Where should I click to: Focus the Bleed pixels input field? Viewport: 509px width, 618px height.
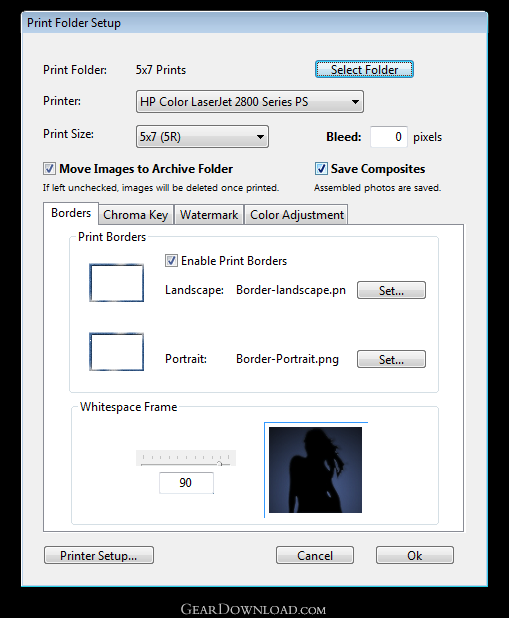click(x=389, y=137)
